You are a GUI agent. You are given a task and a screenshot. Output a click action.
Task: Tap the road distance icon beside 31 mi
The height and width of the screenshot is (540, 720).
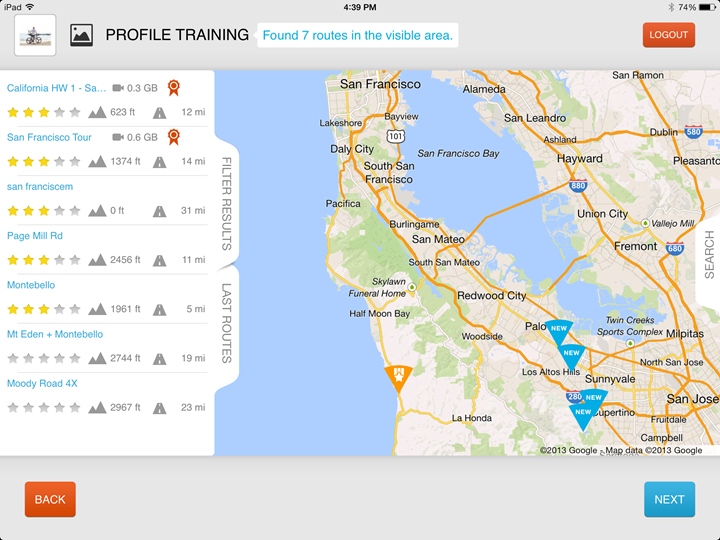159,211
